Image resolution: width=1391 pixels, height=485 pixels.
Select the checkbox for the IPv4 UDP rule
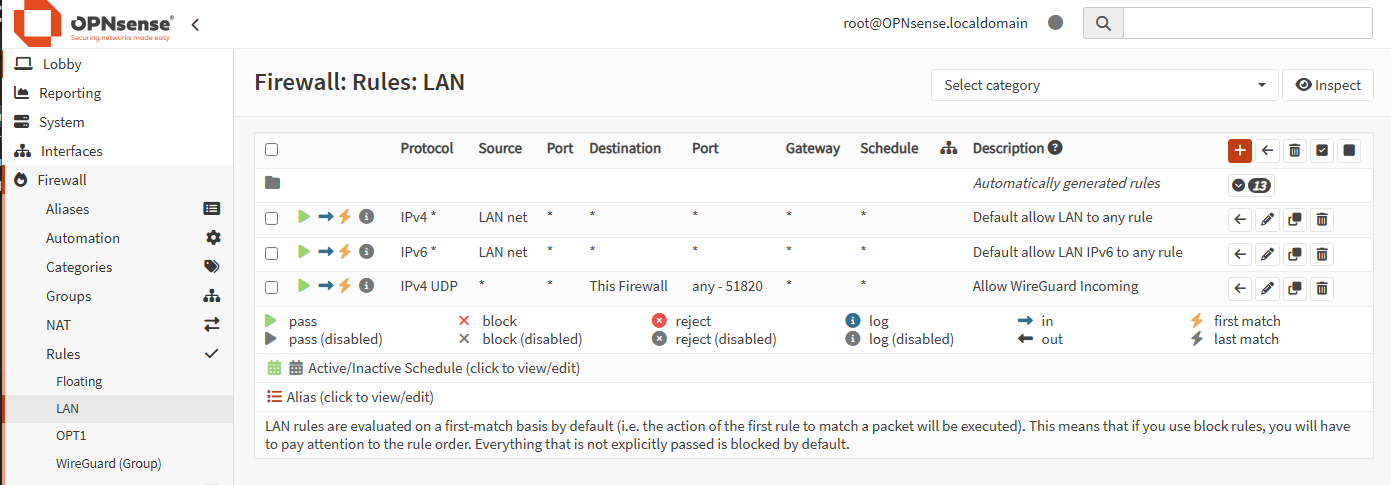click(x=272, y=287)
